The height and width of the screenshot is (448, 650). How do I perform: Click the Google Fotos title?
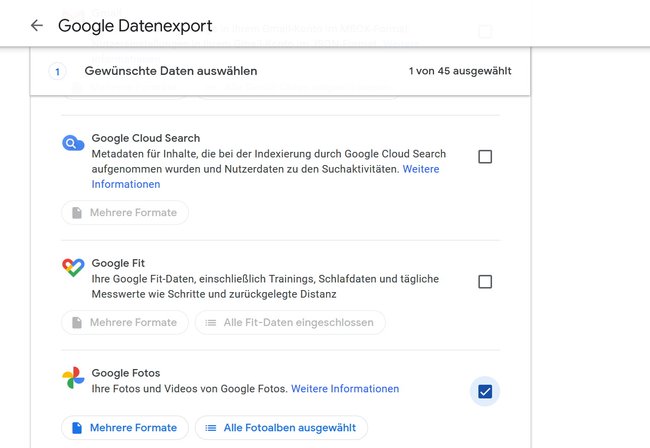pyautogui.click(x=126, y=373)
